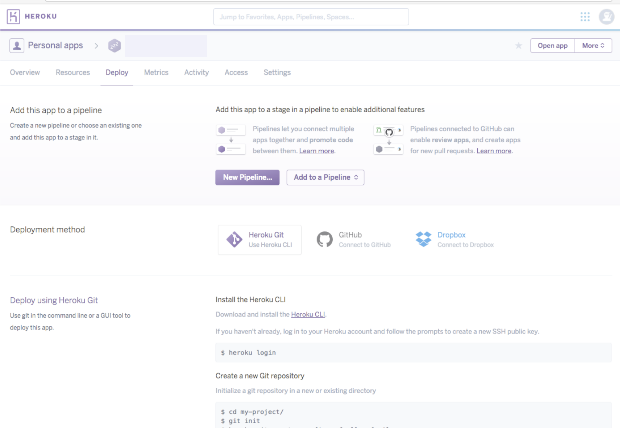
Task: Click the '$ cd my-project/' code line
Action: (252, 412)
